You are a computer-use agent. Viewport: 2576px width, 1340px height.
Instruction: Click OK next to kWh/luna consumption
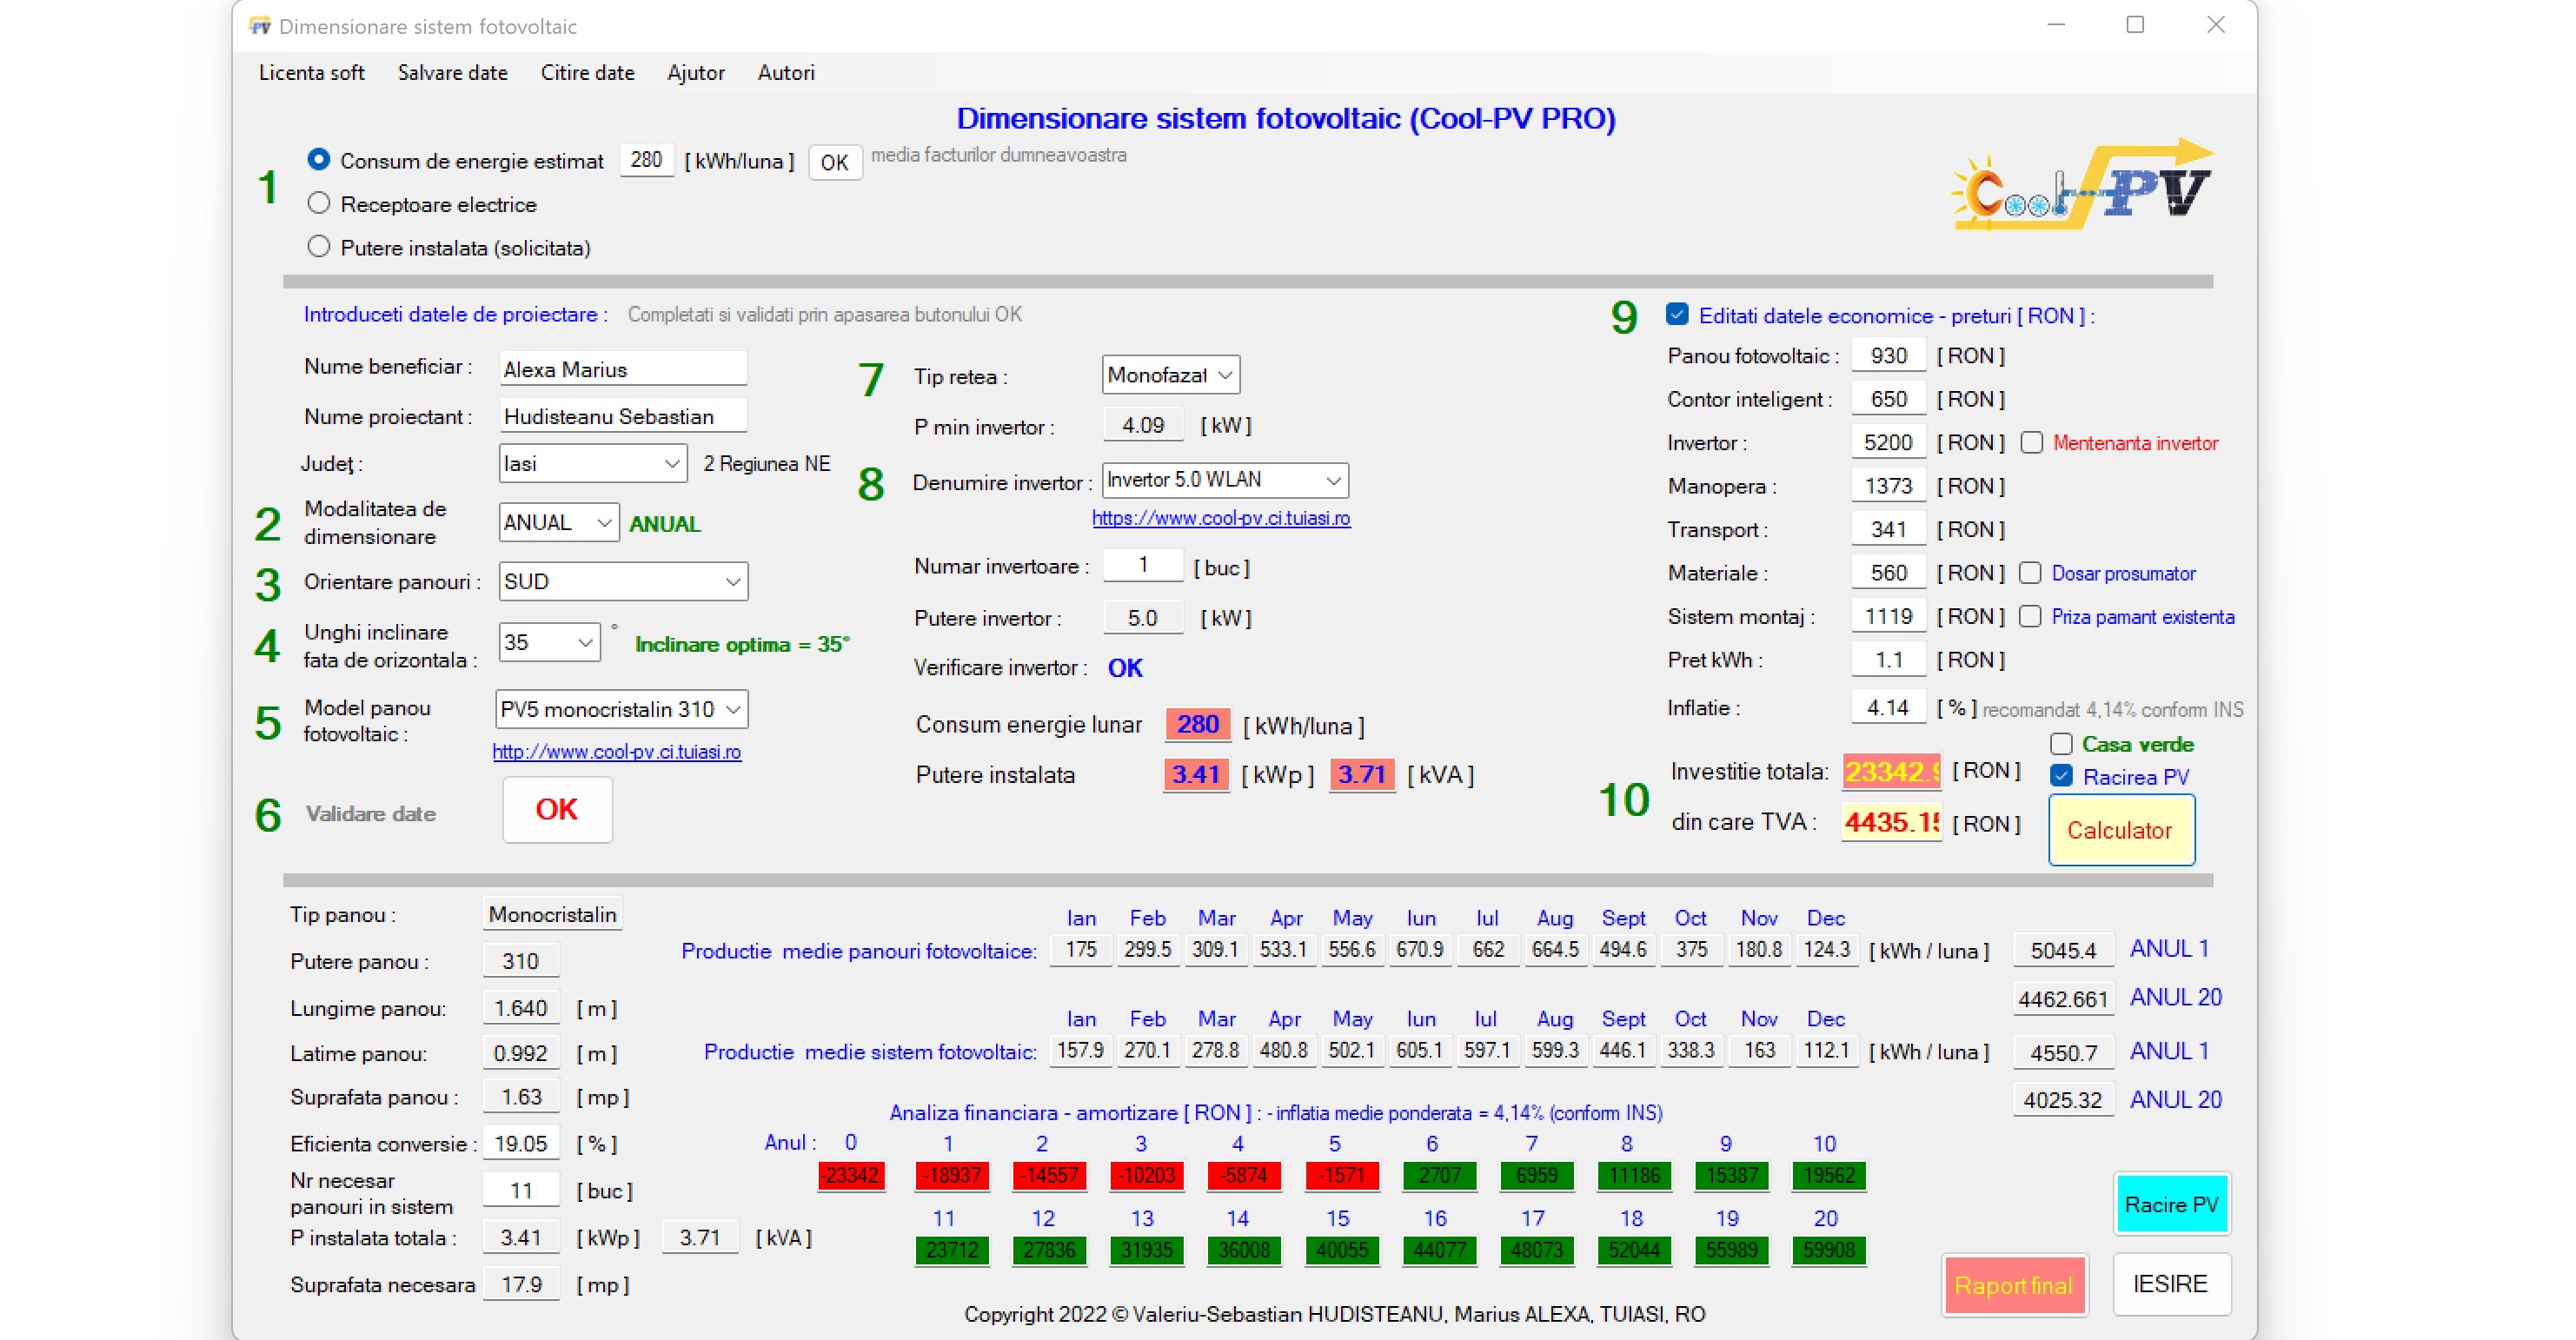tap(834, 162)
